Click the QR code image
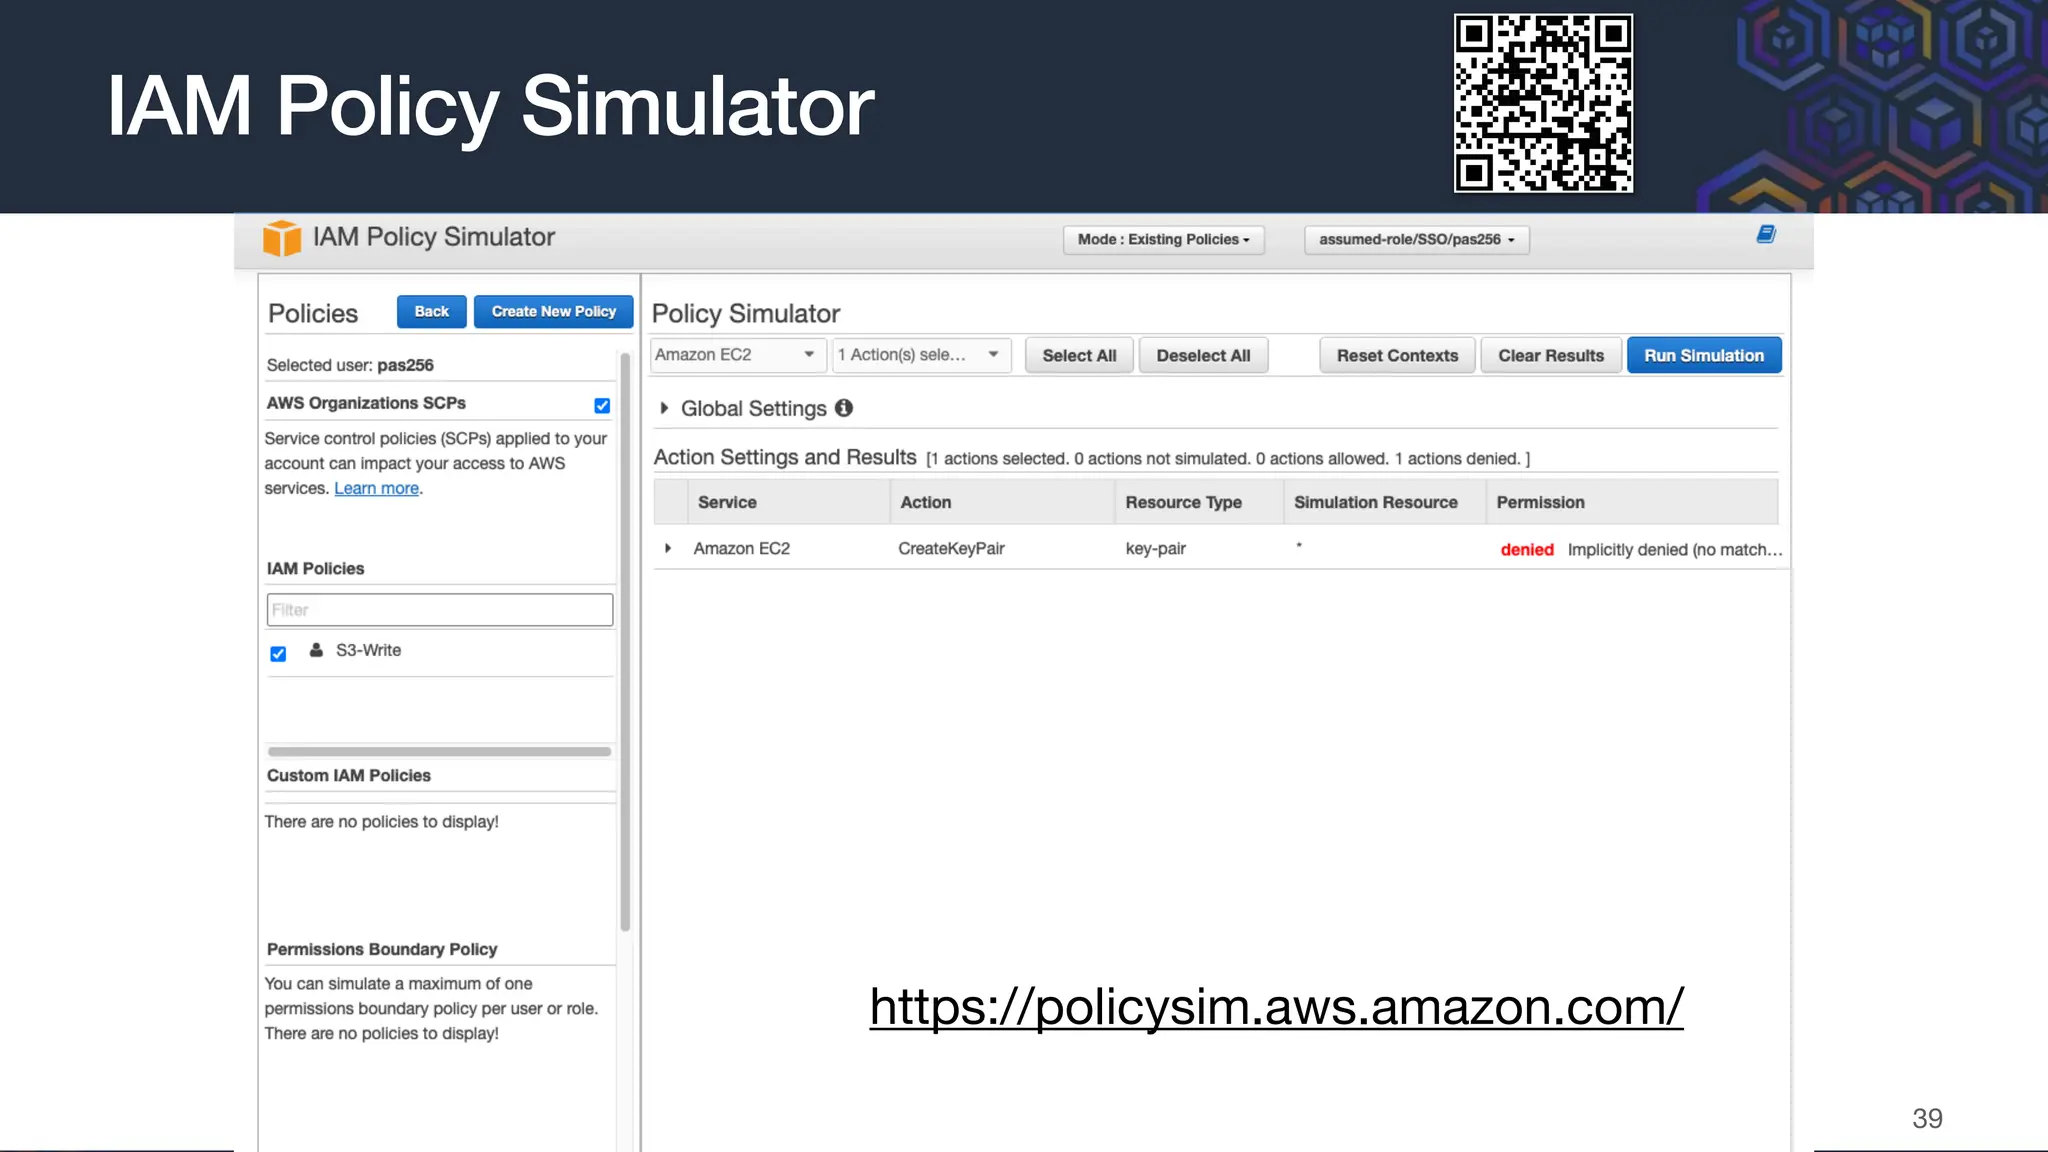2048x1152 pixels. pyautogui.click(x=1543, y=103)
